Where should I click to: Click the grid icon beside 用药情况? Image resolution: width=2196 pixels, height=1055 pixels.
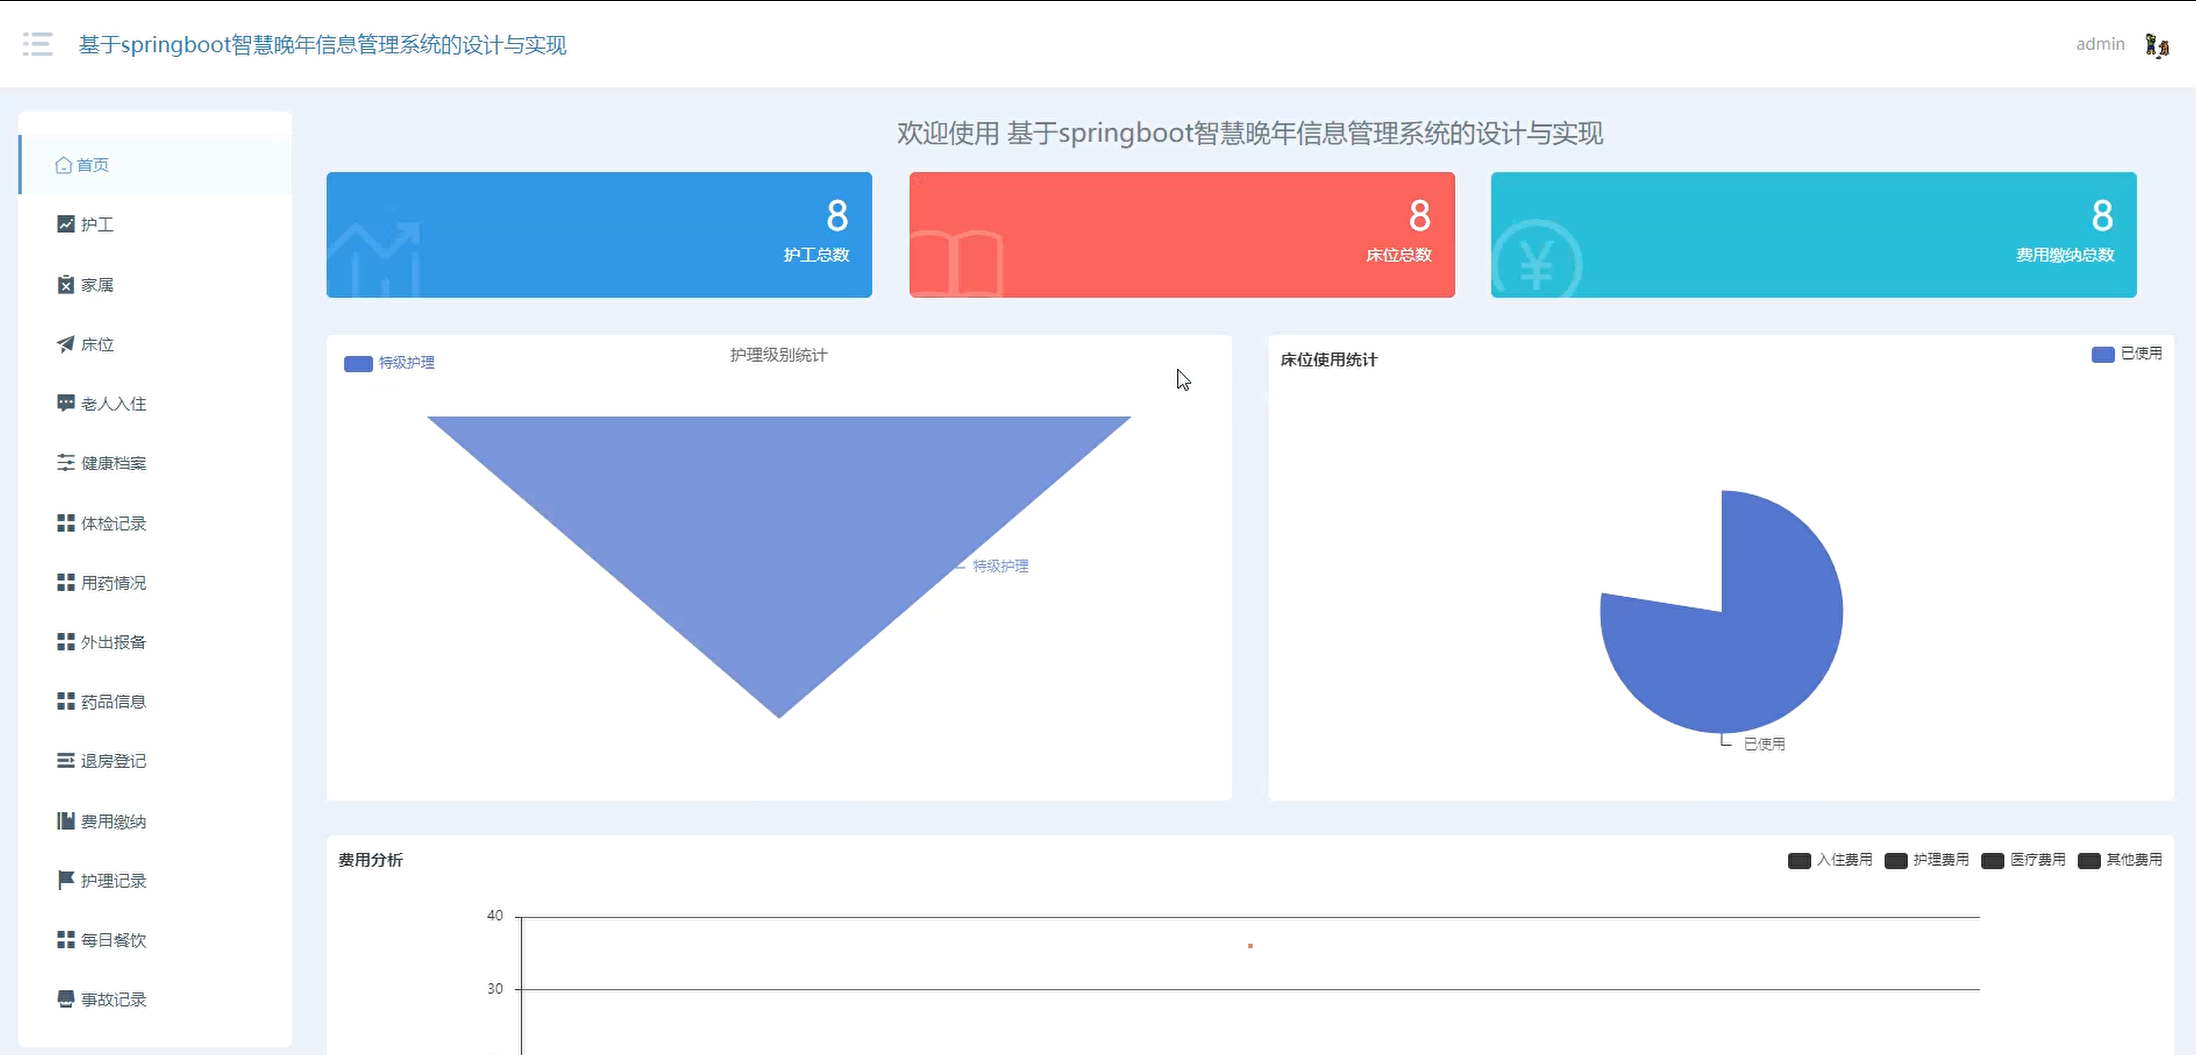[x=66, y=582]
